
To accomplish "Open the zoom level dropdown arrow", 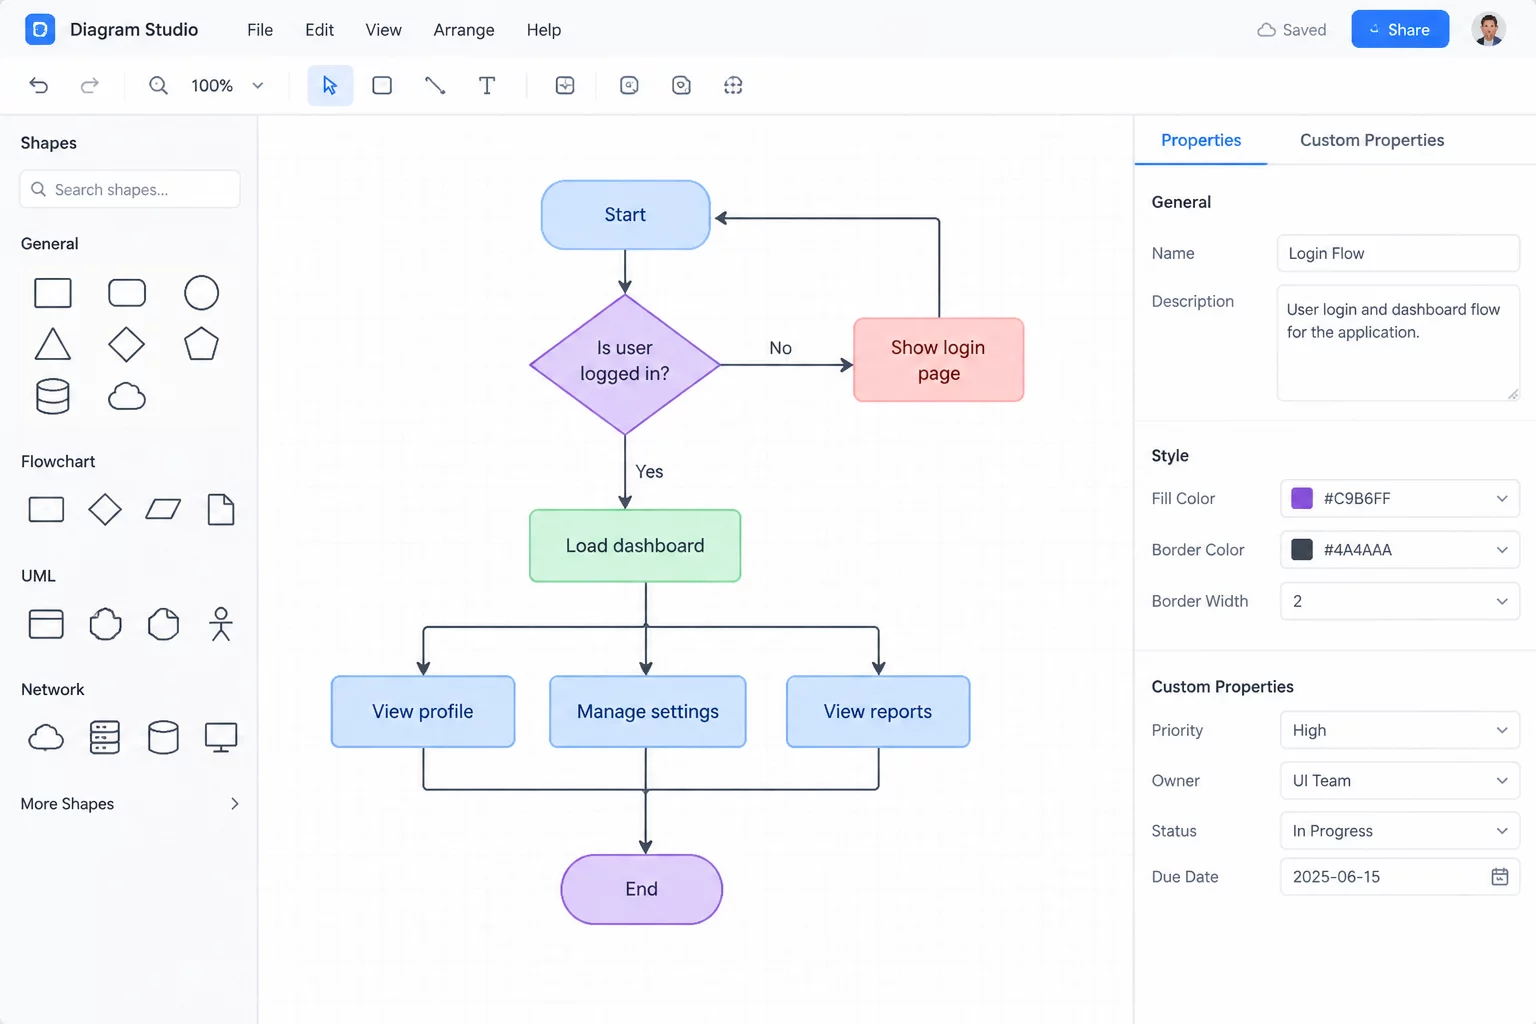I will 258,85.
